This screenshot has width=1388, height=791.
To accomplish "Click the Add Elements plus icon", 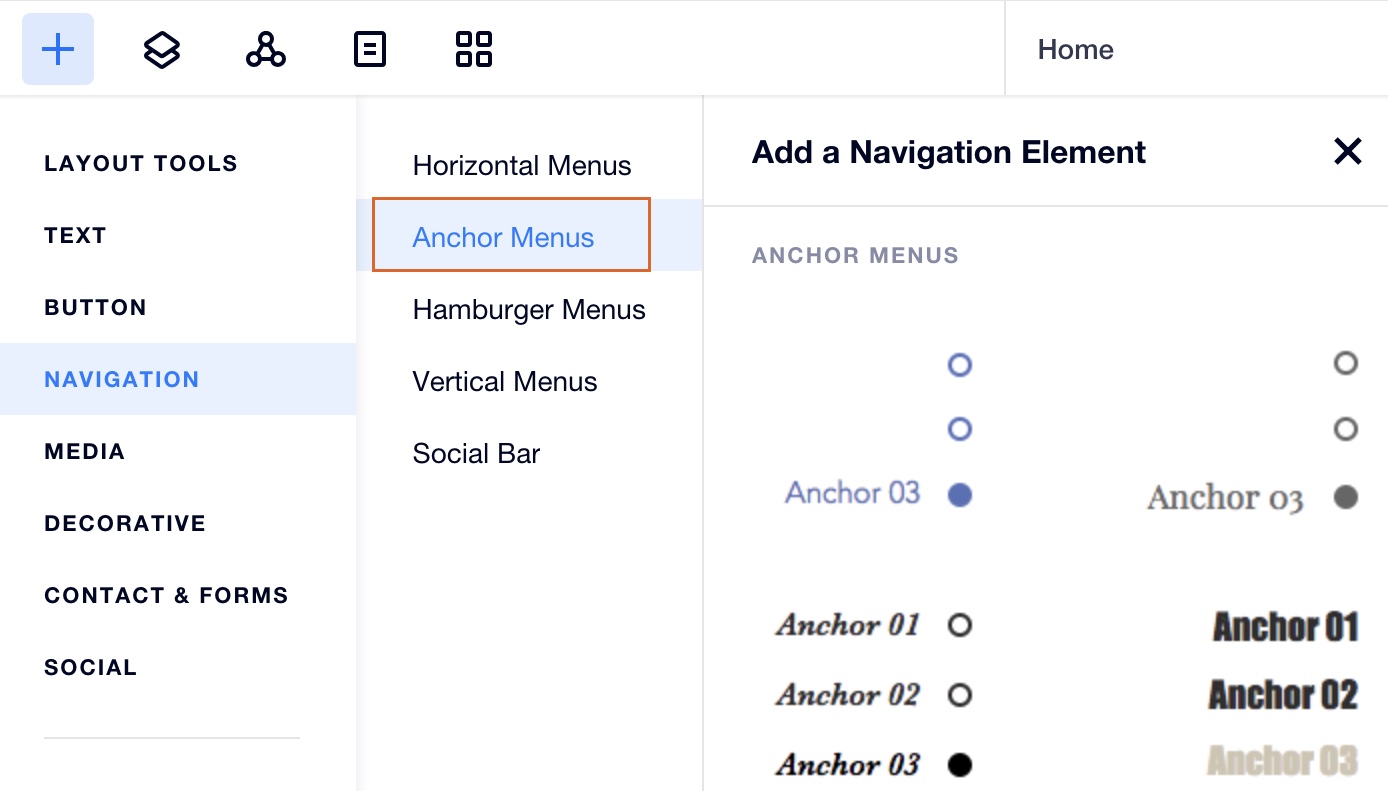I will click(58, 49).
